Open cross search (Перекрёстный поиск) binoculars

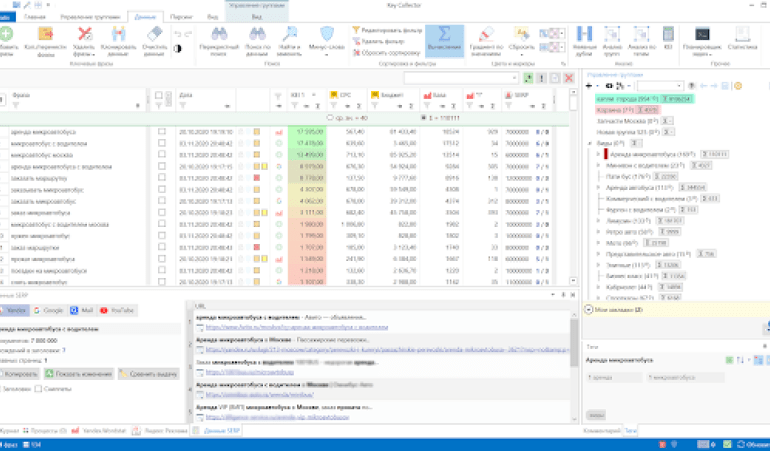click(x=219, y=41)
